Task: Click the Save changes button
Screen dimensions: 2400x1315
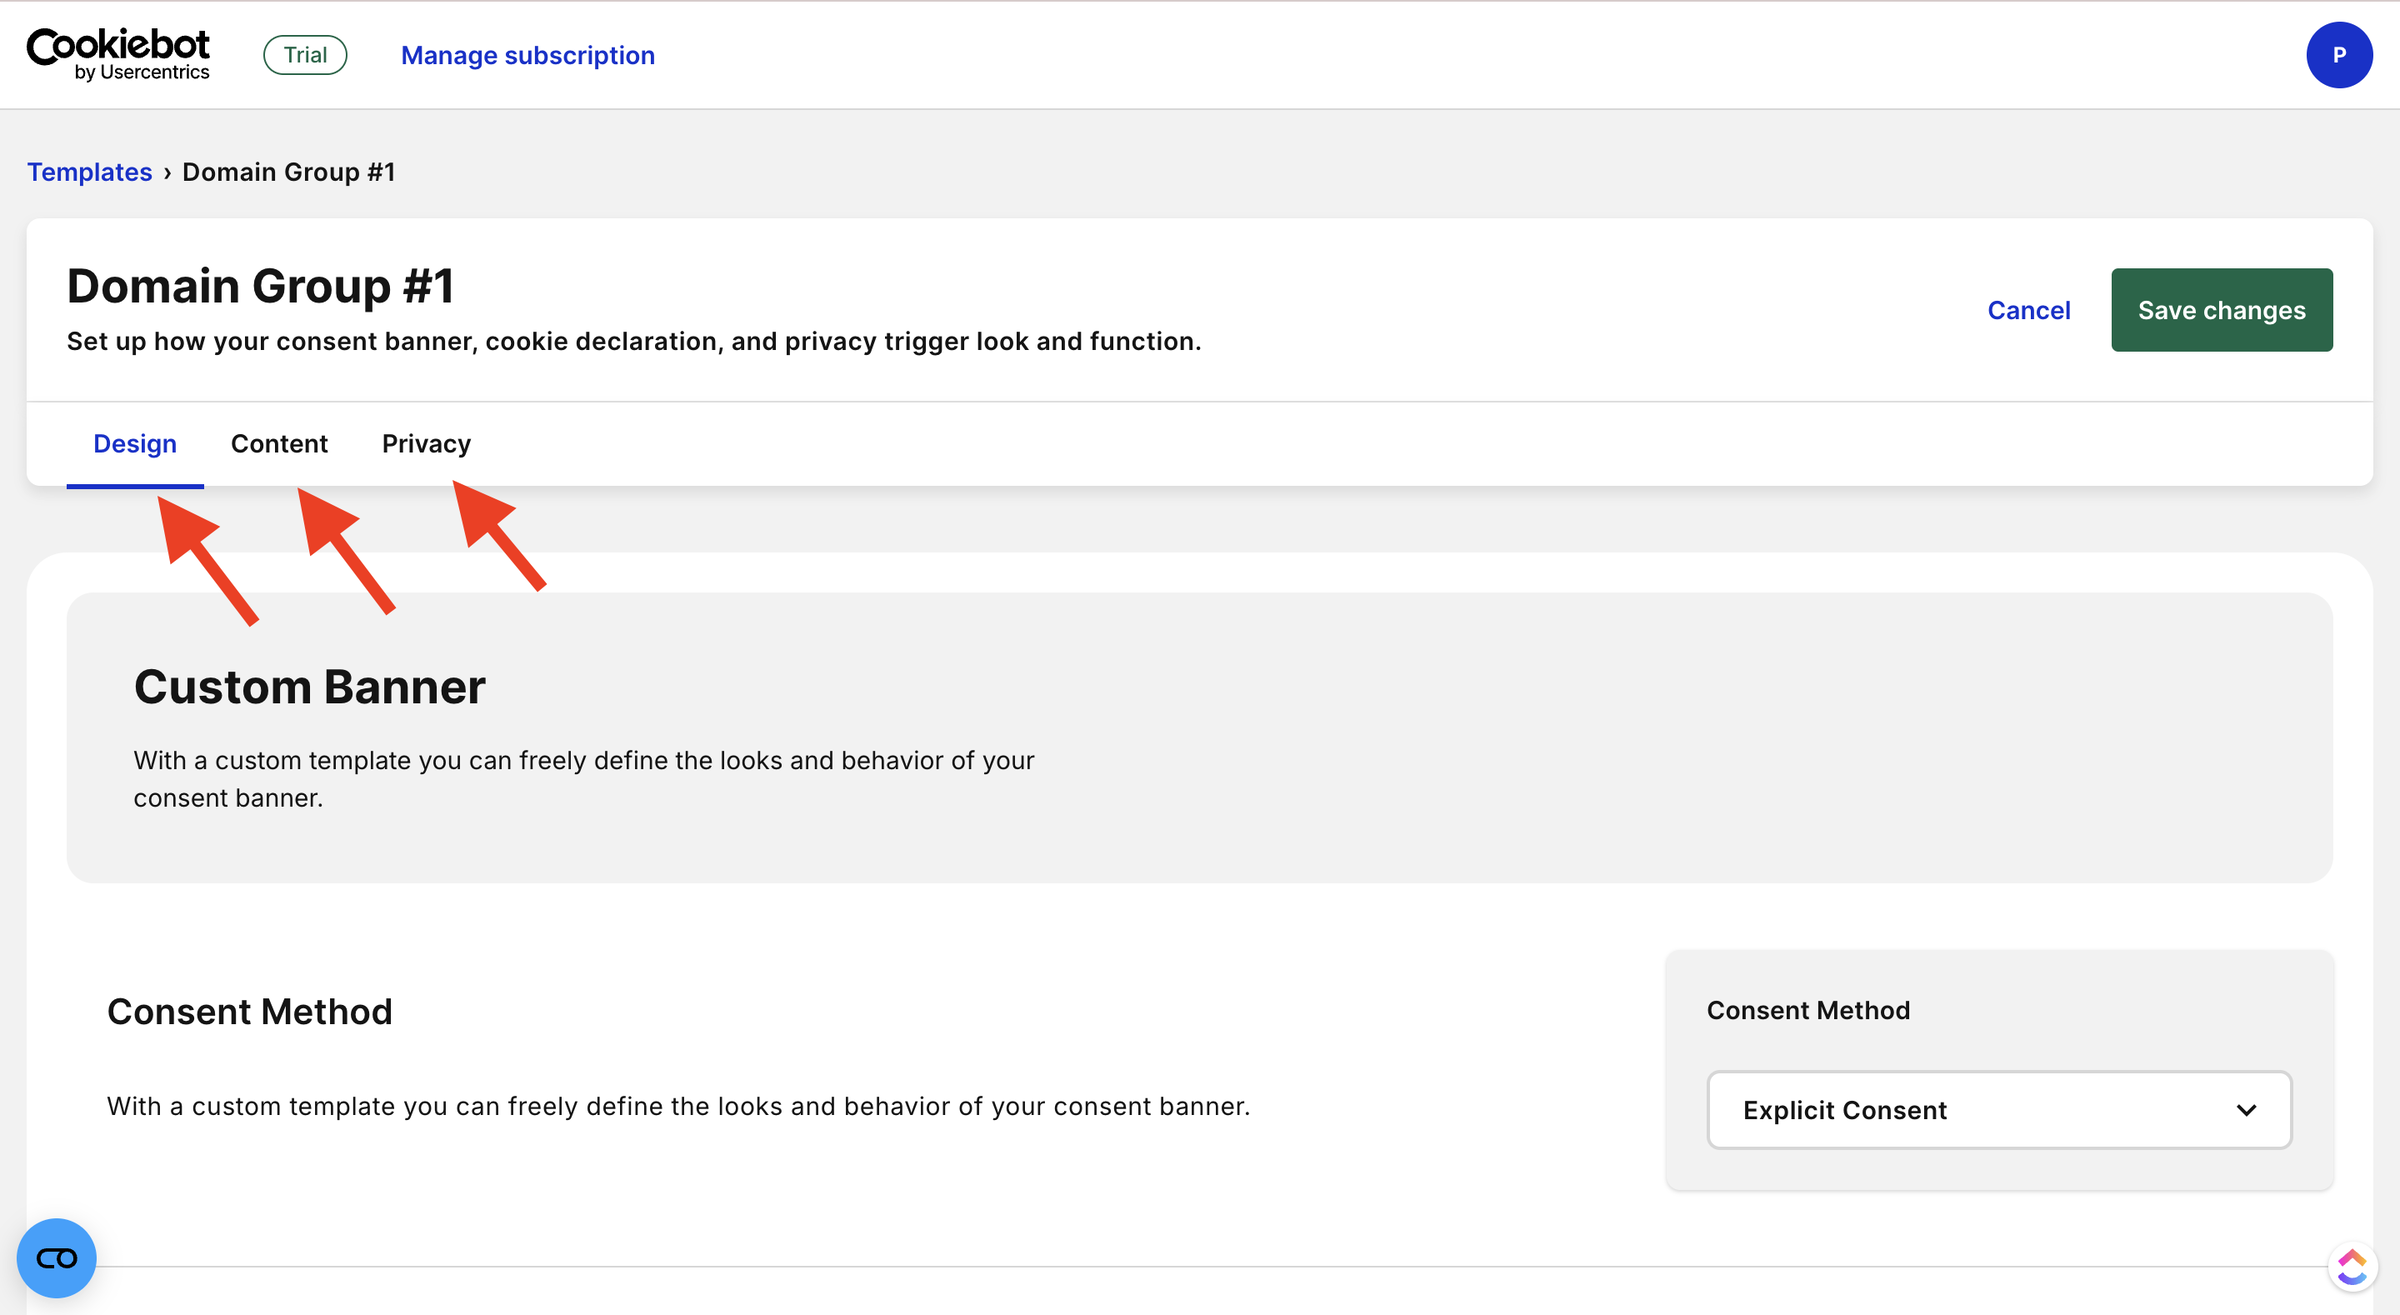Action: 2222,310
